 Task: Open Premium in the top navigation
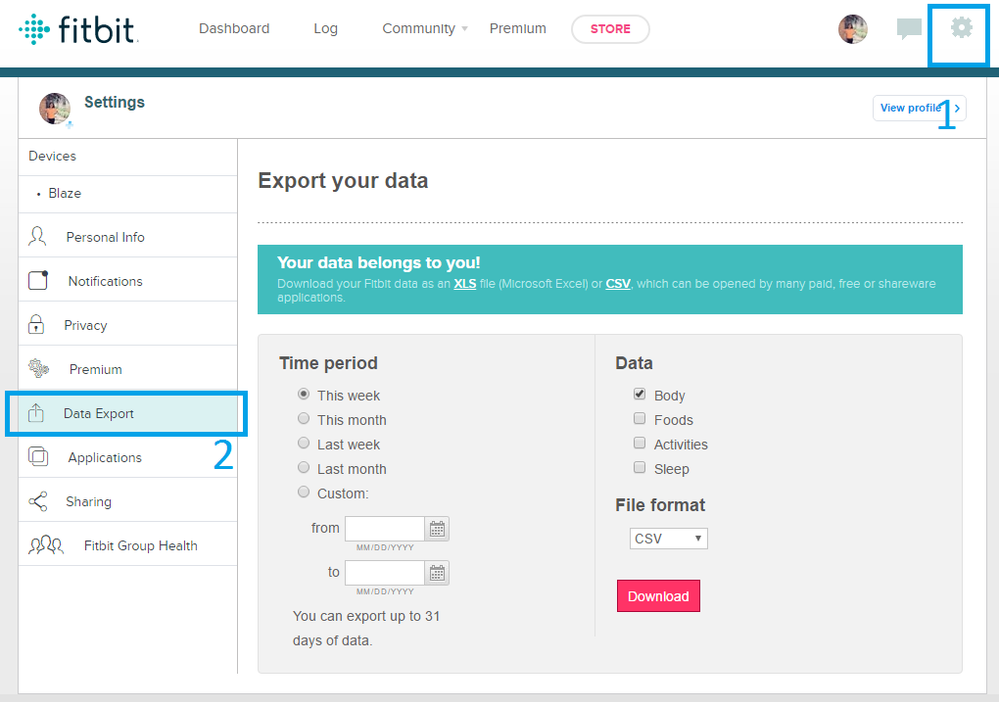518,29
